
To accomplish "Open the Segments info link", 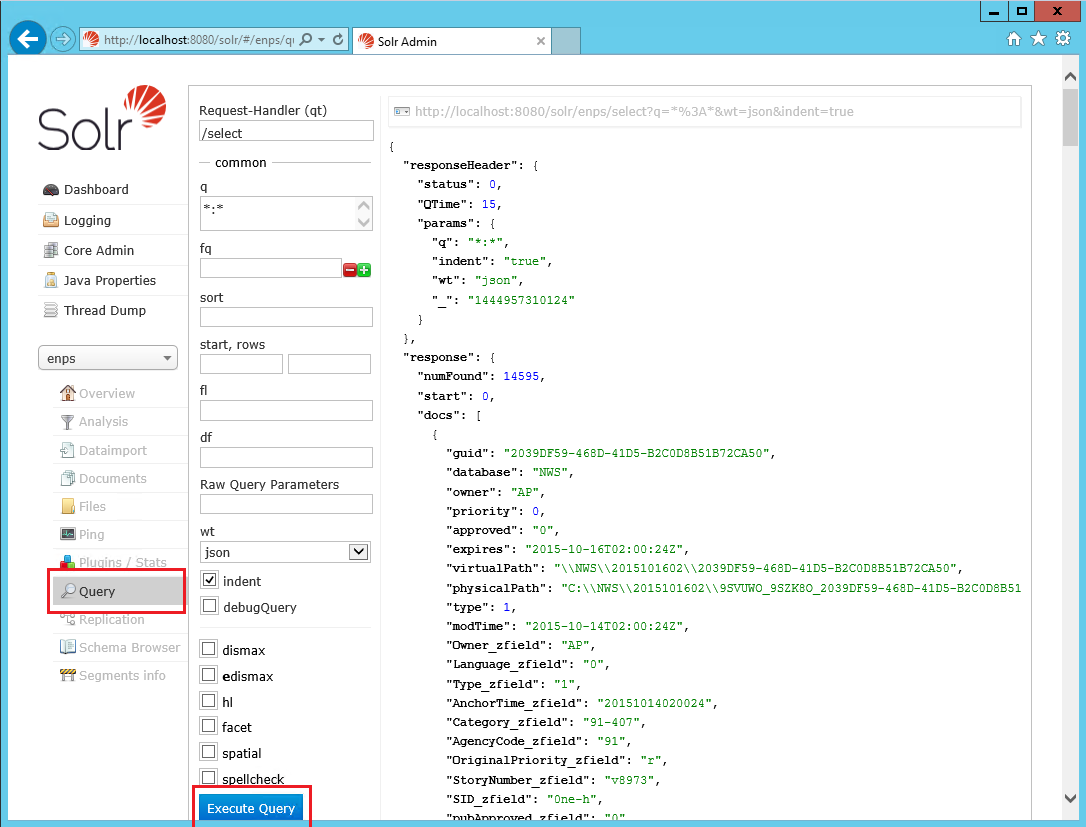I will [x=123, y=675].
